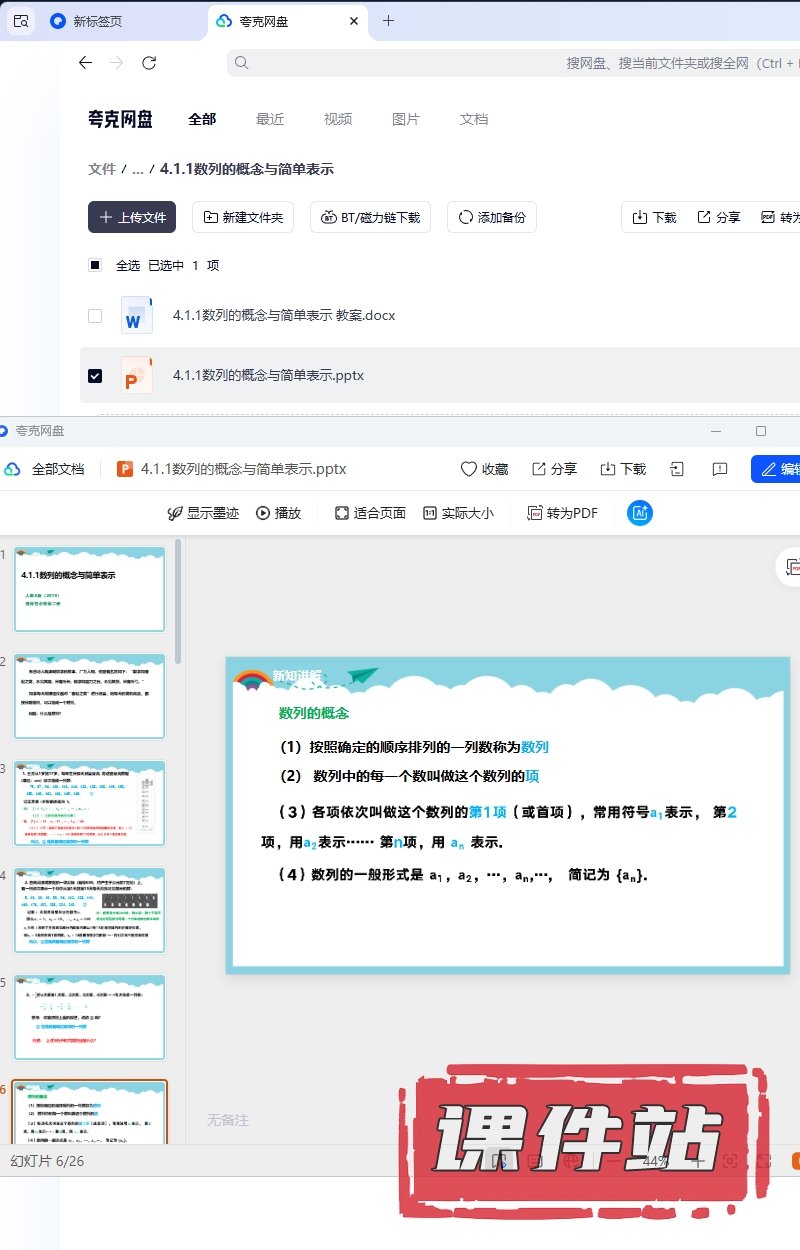Click the 新建文件夹 button
This screenshot has width=800, height=1250.
[243, 217]
